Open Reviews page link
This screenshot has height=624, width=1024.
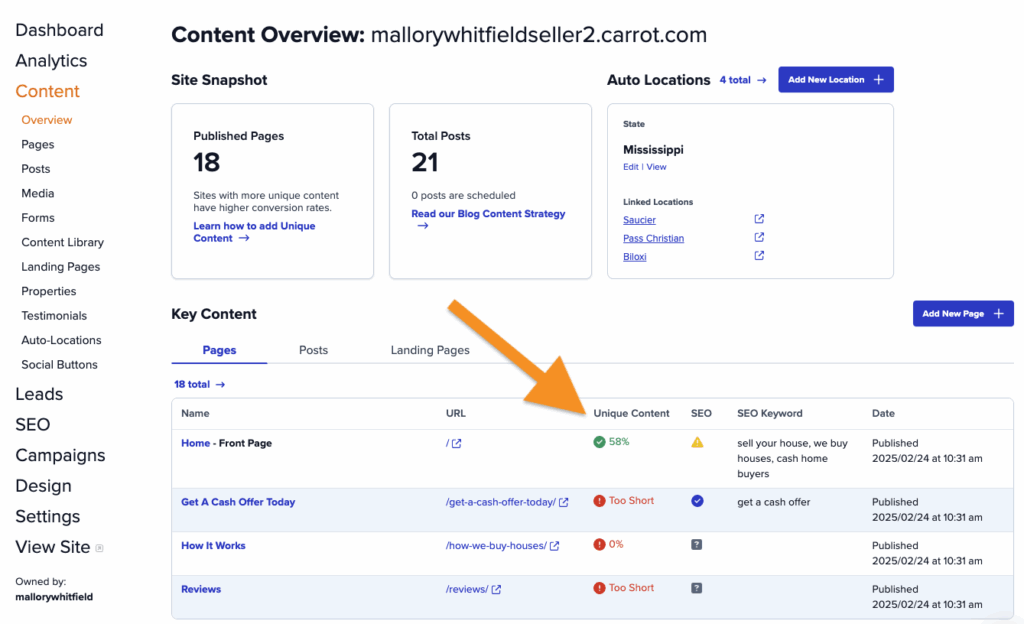201,589
